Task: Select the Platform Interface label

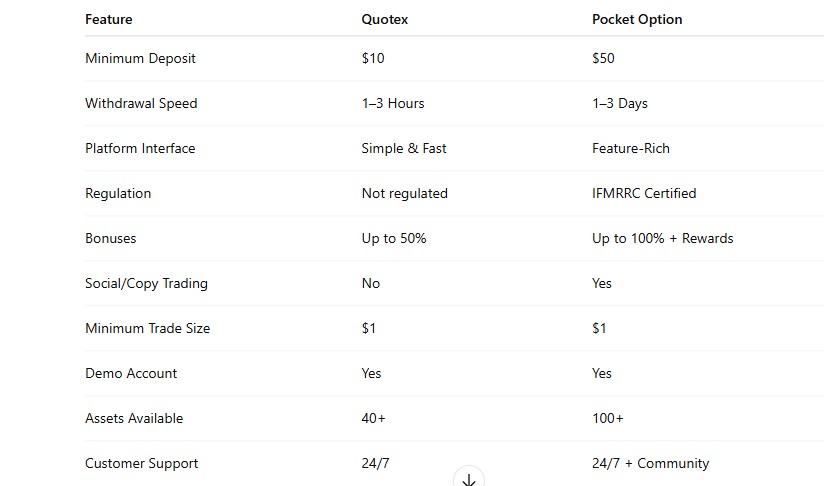Action: [140, 149]
